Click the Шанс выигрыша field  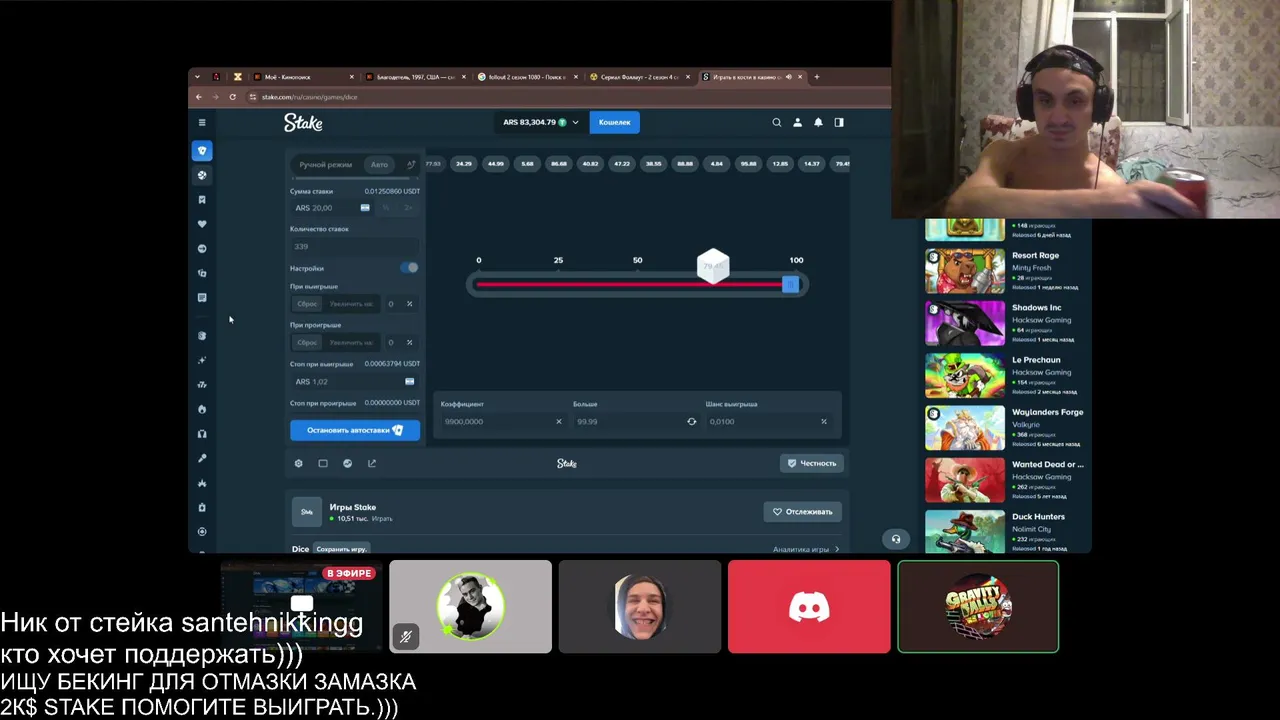768,421
